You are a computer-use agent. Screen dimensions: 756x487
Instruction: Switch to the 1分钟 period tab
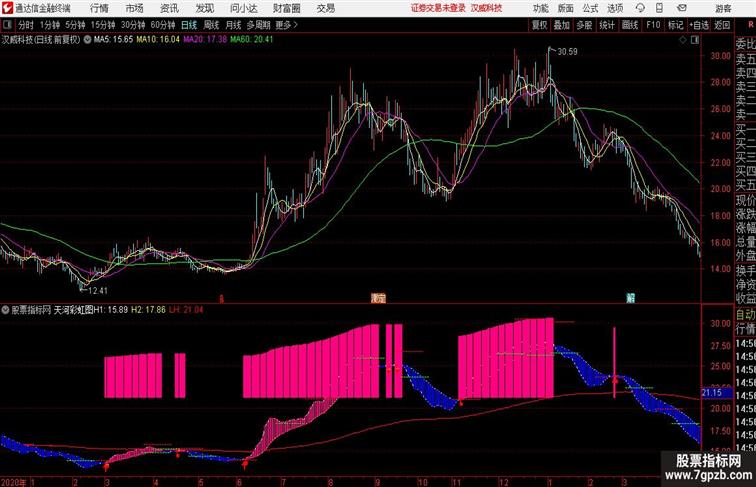tap(50, 25)
